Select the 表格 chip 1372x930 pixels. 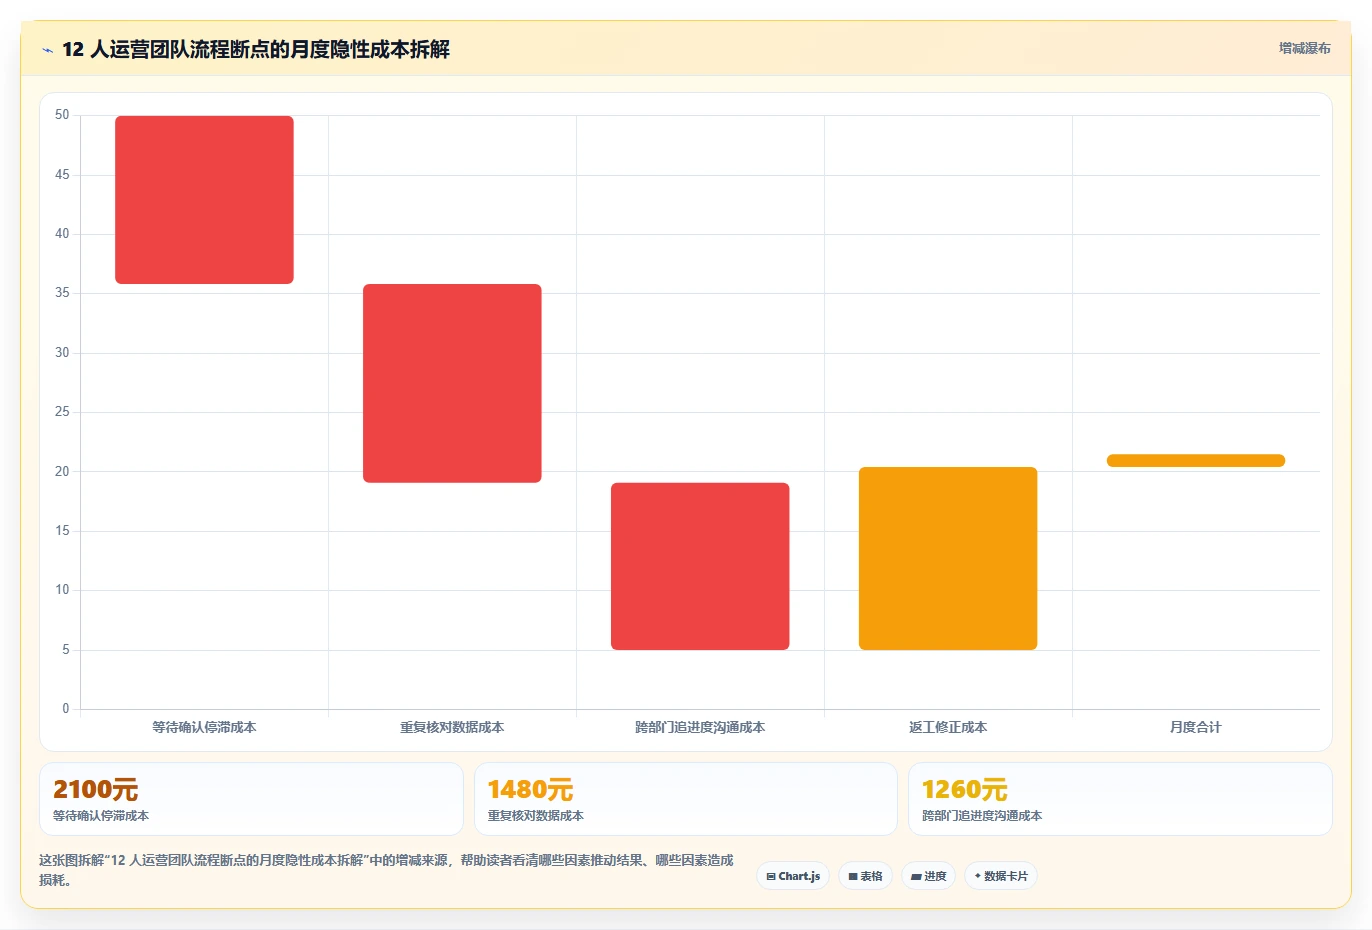click(866, 876)
